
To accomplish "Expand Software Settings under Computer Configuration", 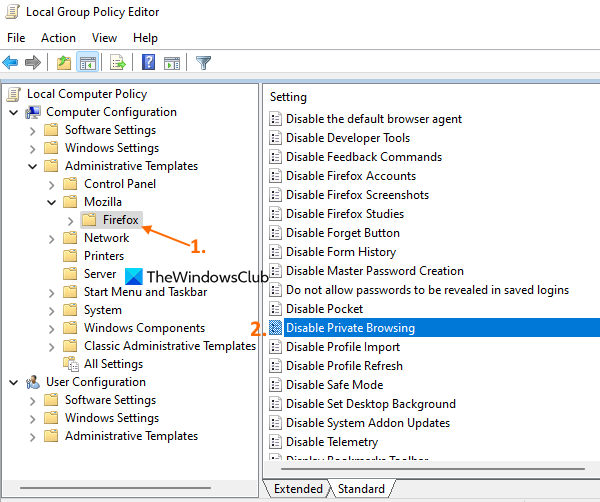I will (33, 131).
